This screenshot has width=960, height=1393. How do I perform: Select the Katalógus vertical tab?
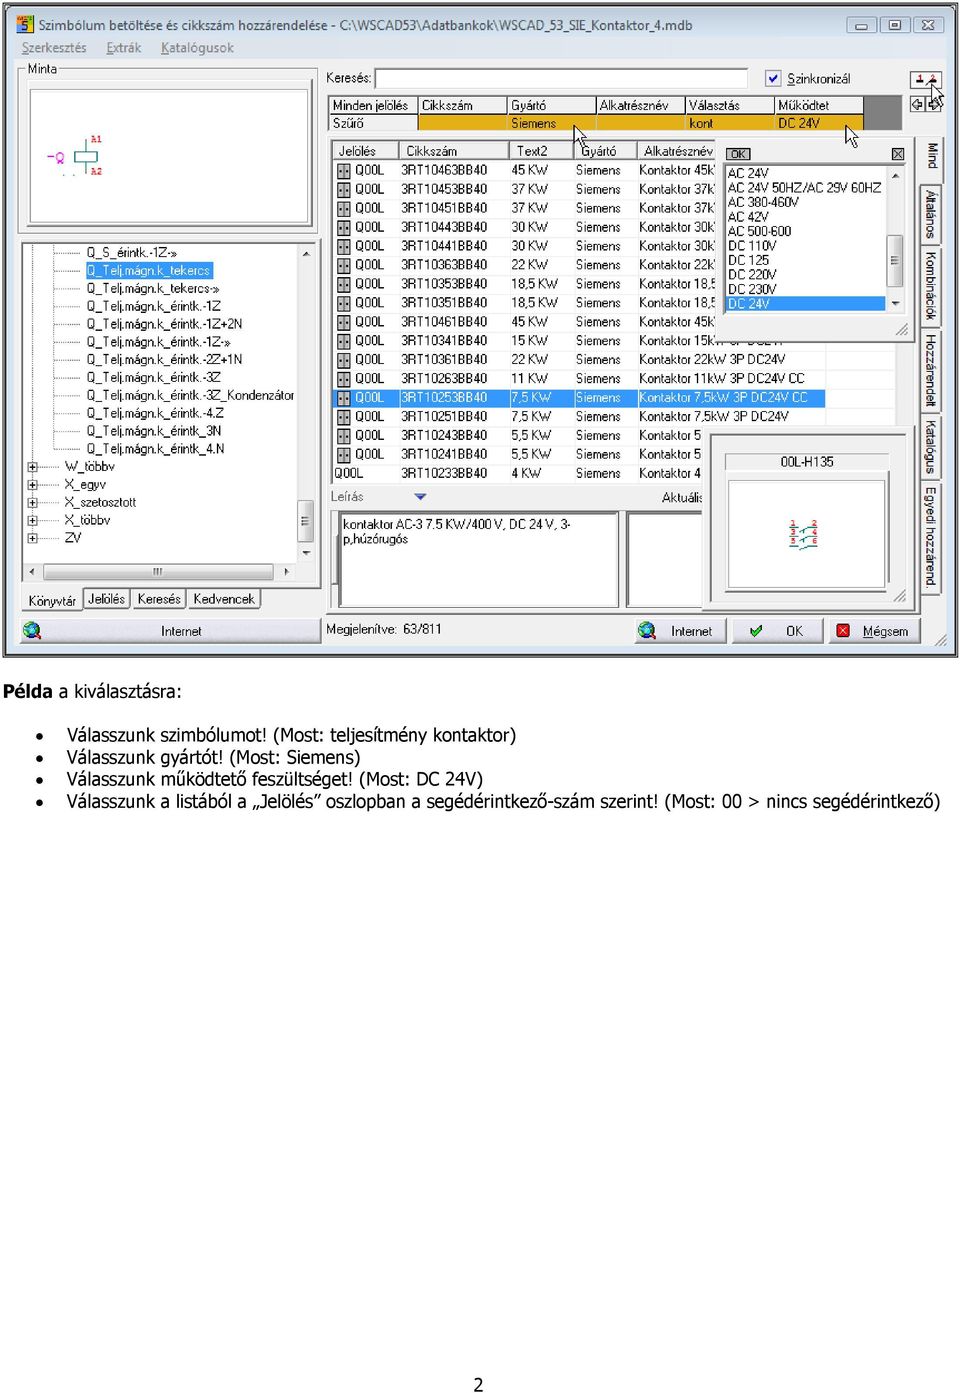pos(932,446)
